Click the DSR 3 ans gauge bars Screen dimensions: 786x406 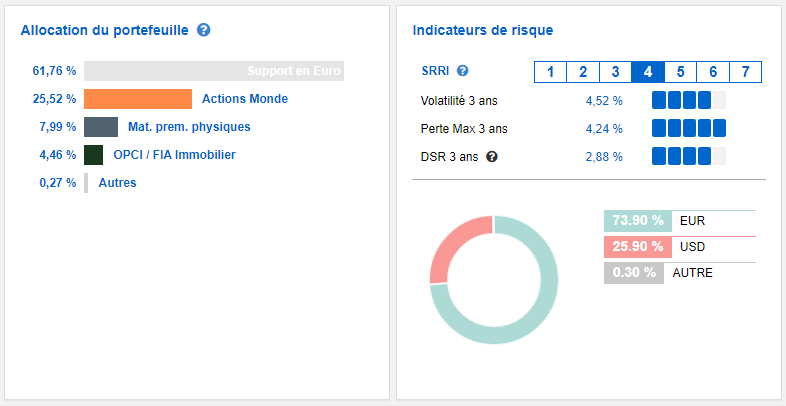(x=689, y=156)
